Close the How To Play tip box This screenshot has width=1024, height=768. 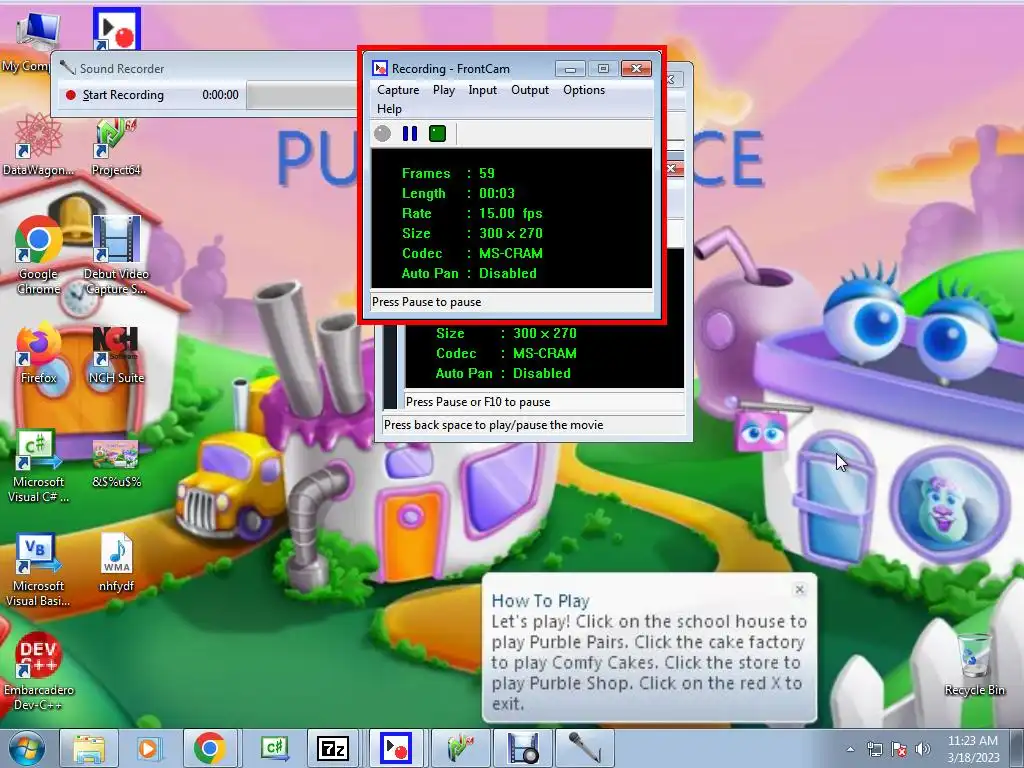click(799, 589)
